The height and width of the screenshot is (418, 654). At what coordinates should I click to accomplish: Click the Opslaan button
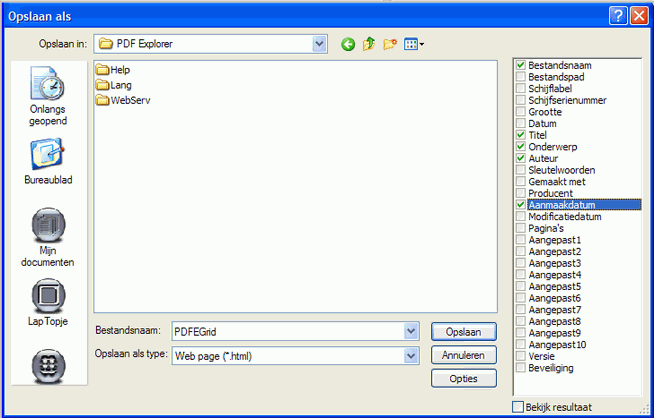pos(463,331)
